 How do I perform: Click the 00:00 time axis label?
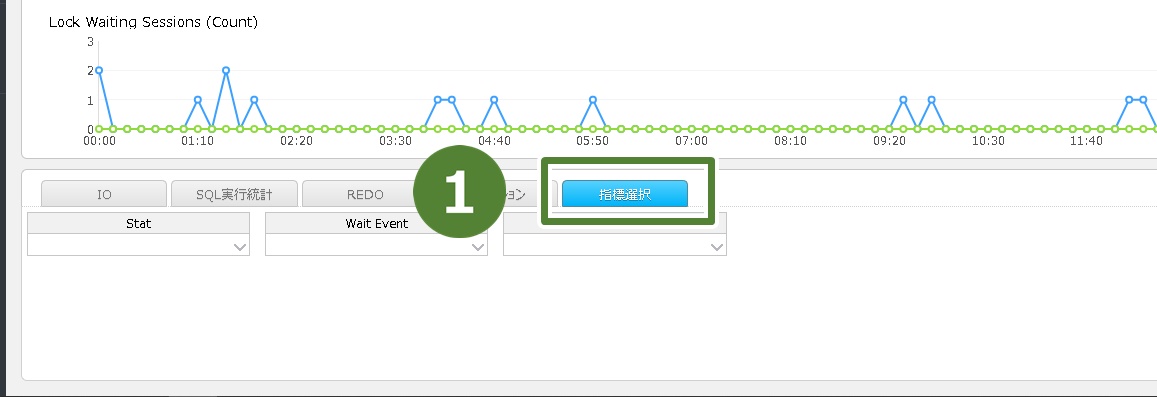click(x=99, y=140)
